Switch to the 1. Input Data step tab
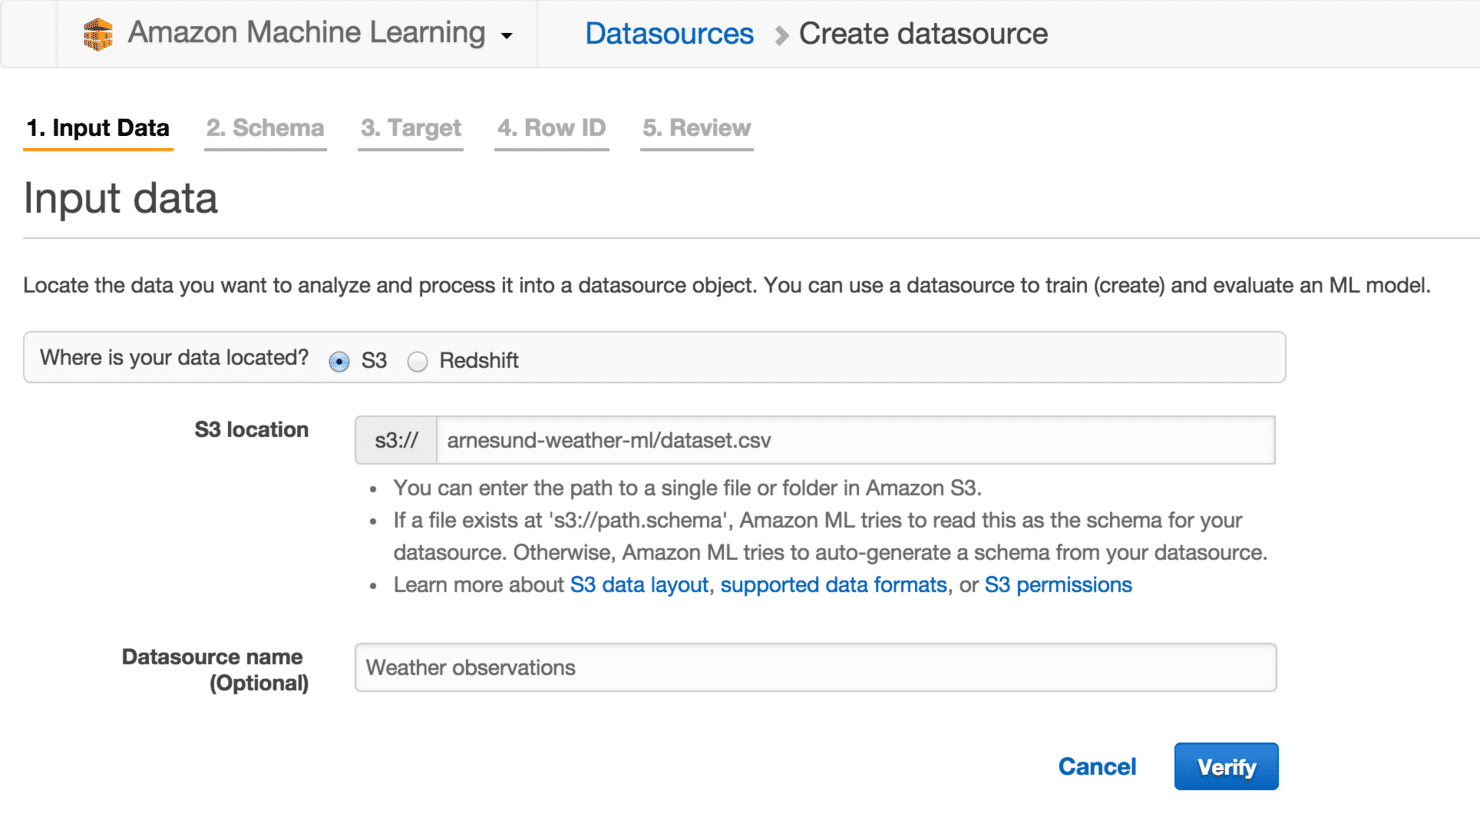1480x814 pixels. [98, 129]
